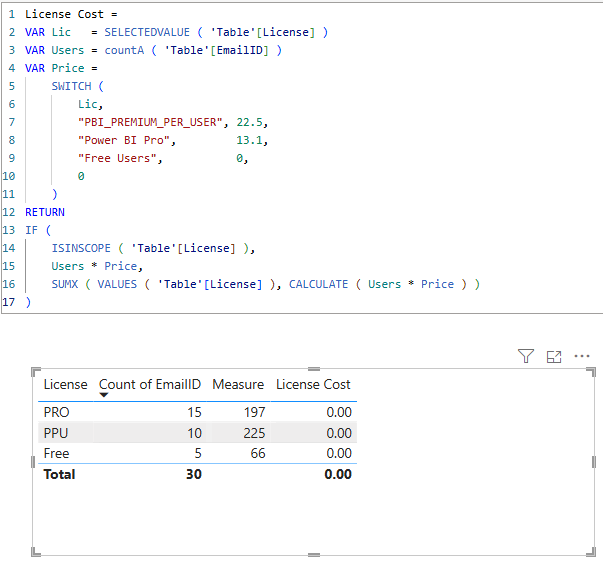
Task: Open the focus mode icon
Action: (x=554, y=356)
